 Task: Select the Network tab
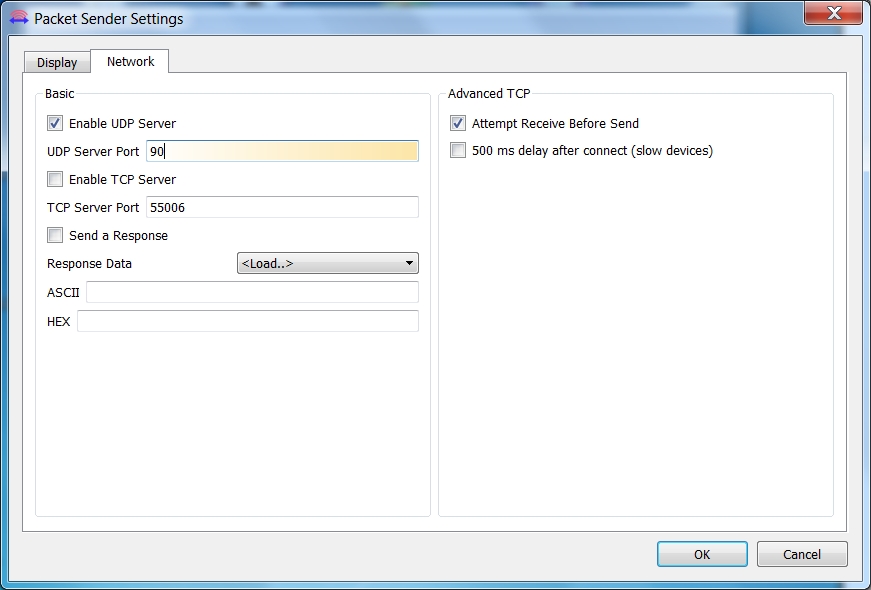[130, 61]
